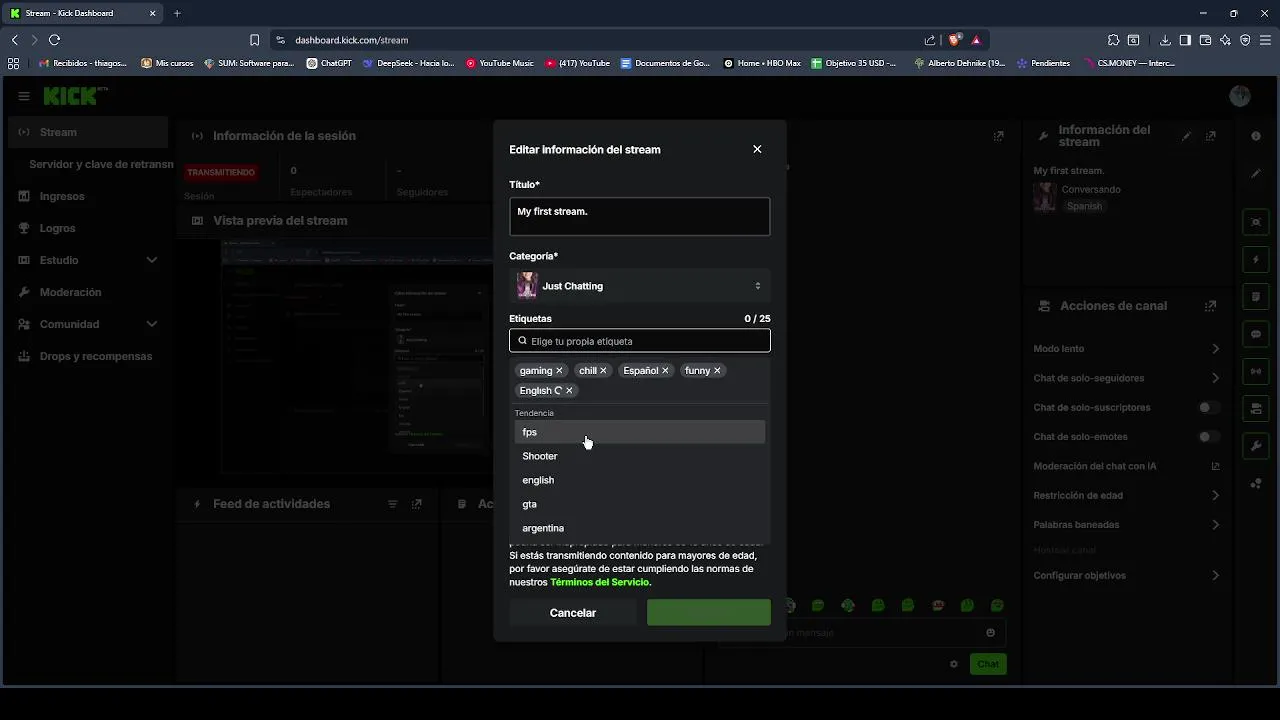Remove the Español tag
The height and width of the screenshot is (720, 1280).
point(665,371)
